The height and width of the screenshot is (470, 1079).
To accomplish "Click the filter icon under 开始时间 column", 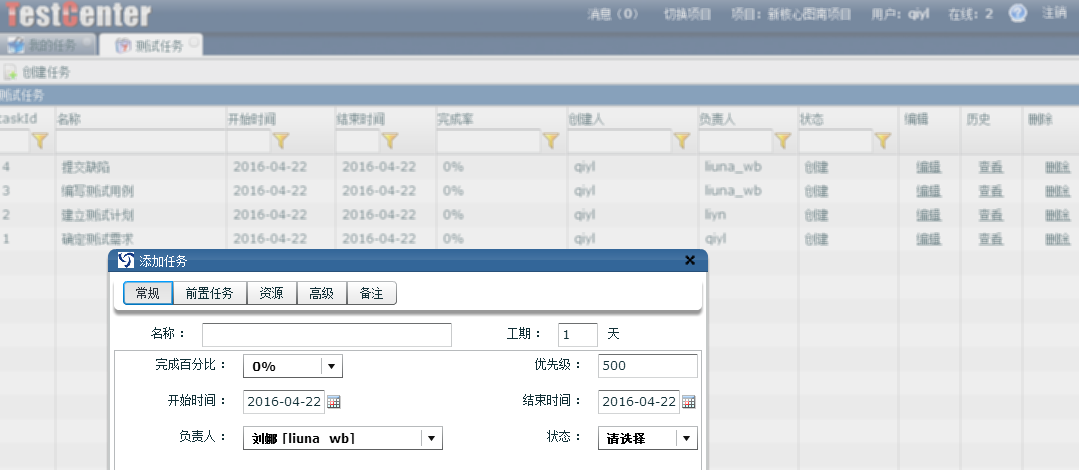I will tap(281, 141).
